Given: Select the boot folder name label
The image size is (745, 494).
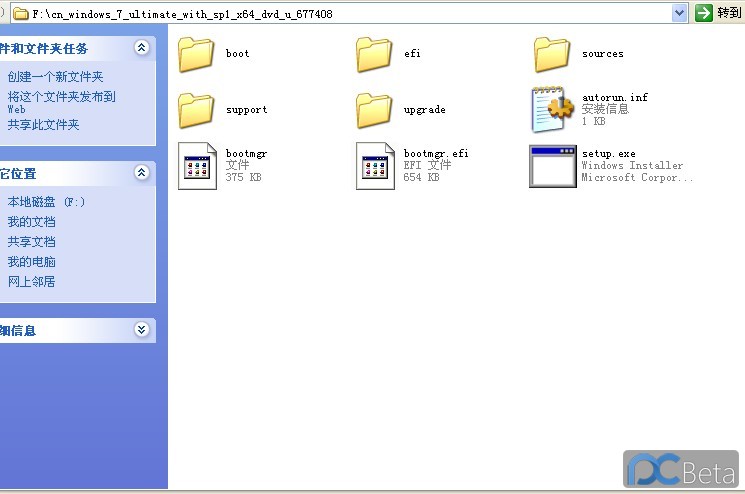Looking at the screenshot, I should coord(238,54).
